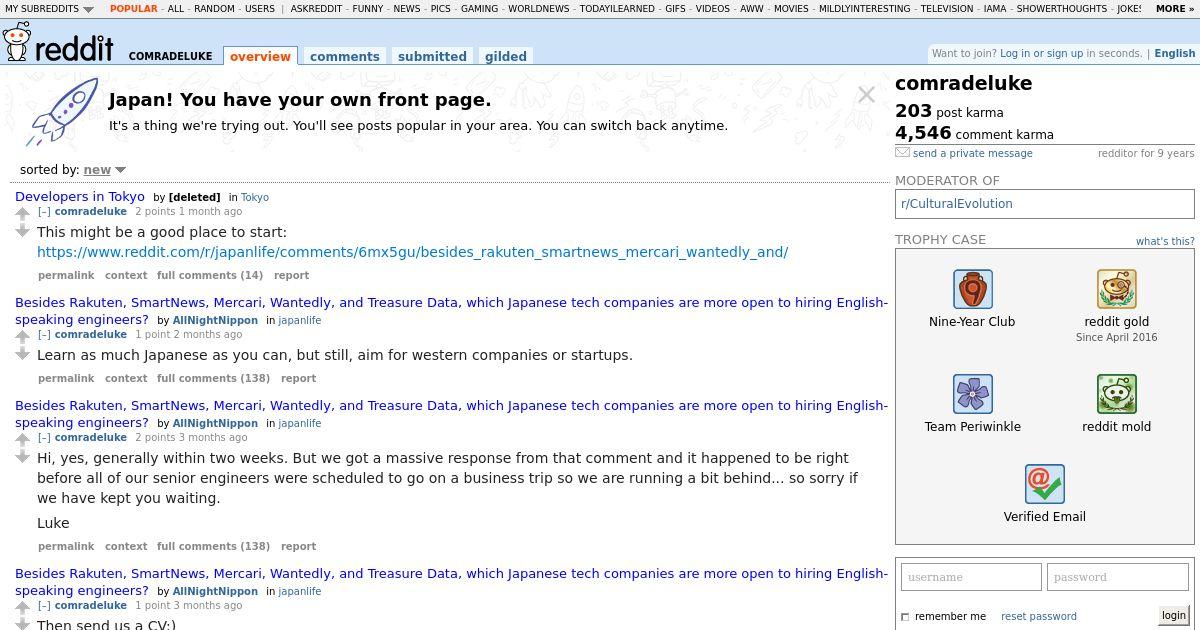The height and width of the screenshot is (630, 1200).
Task: Open SHOWERTHOUGHTS in the top bar
Action: pyautogui.click(x=1061, y=8)
